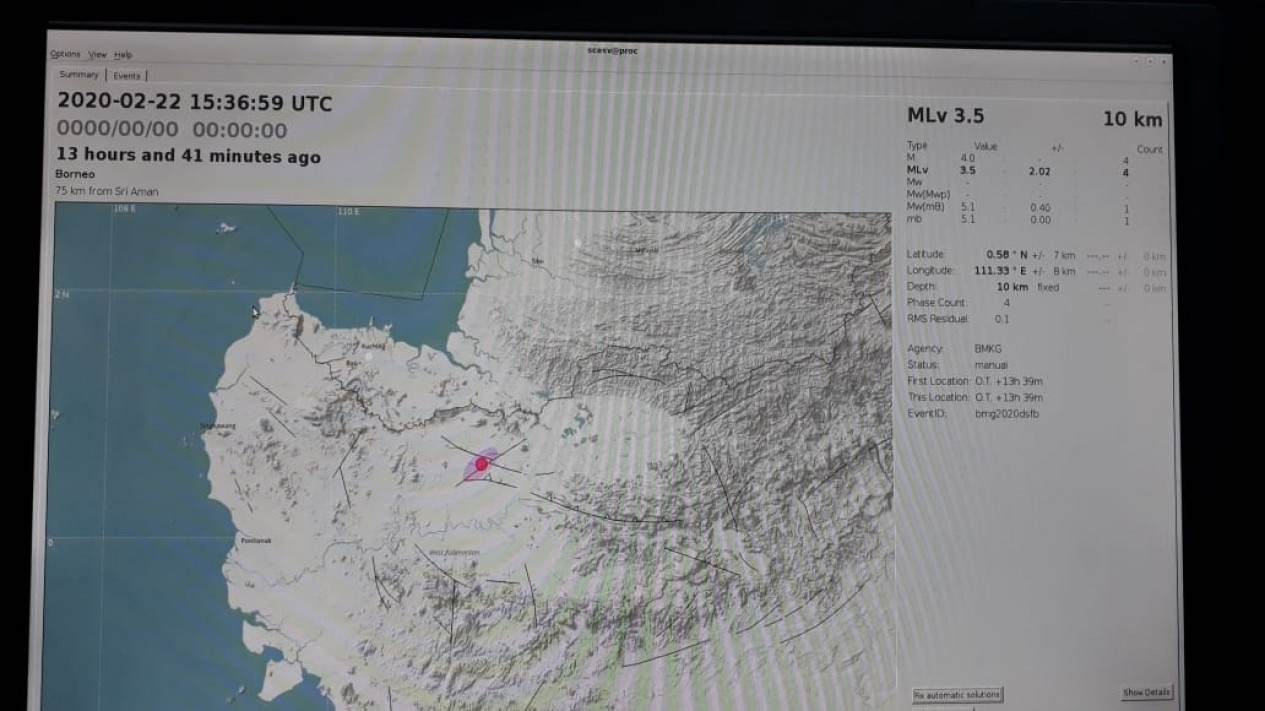The width and height of the screenshot is (1265, 711).
Task: Click the EventID bmg2020dsfb
Action: pos(1006,413)
